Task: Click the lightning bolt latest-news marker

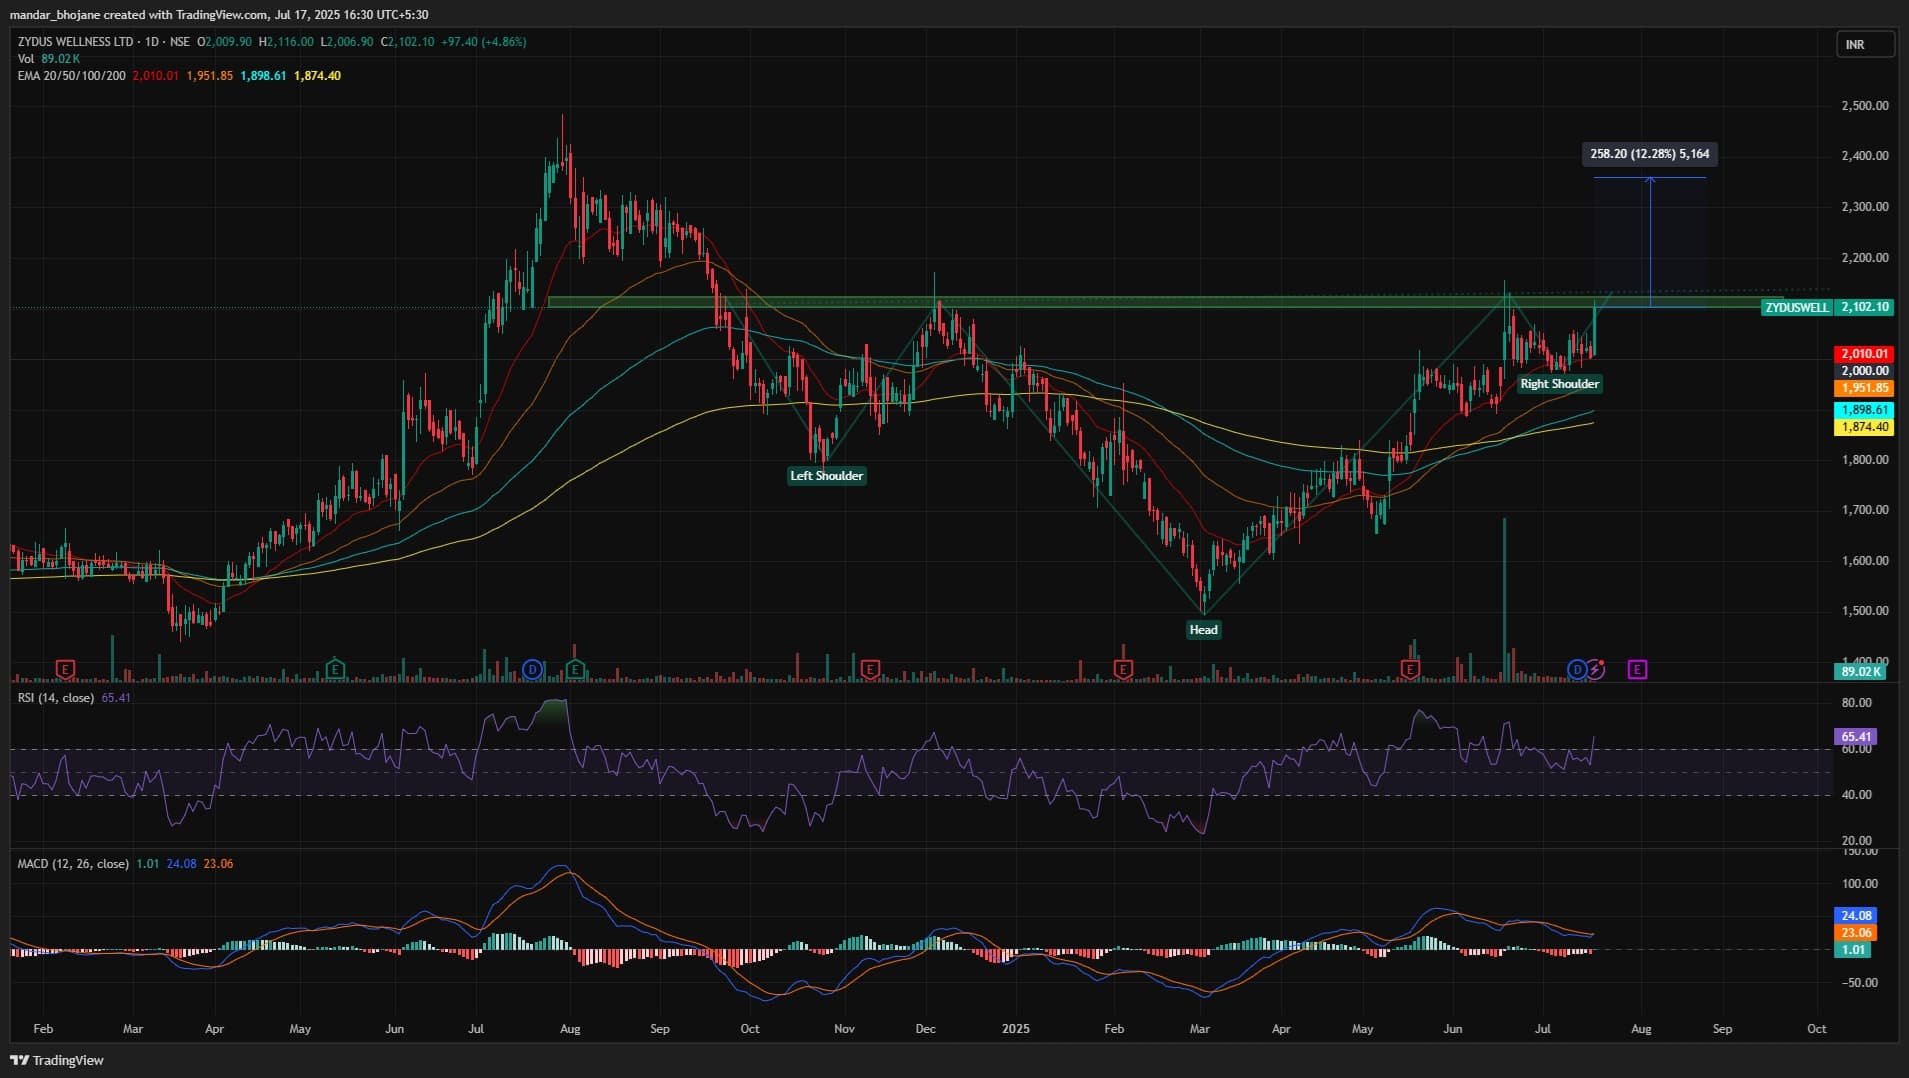Action: [x=1596, y=669]
